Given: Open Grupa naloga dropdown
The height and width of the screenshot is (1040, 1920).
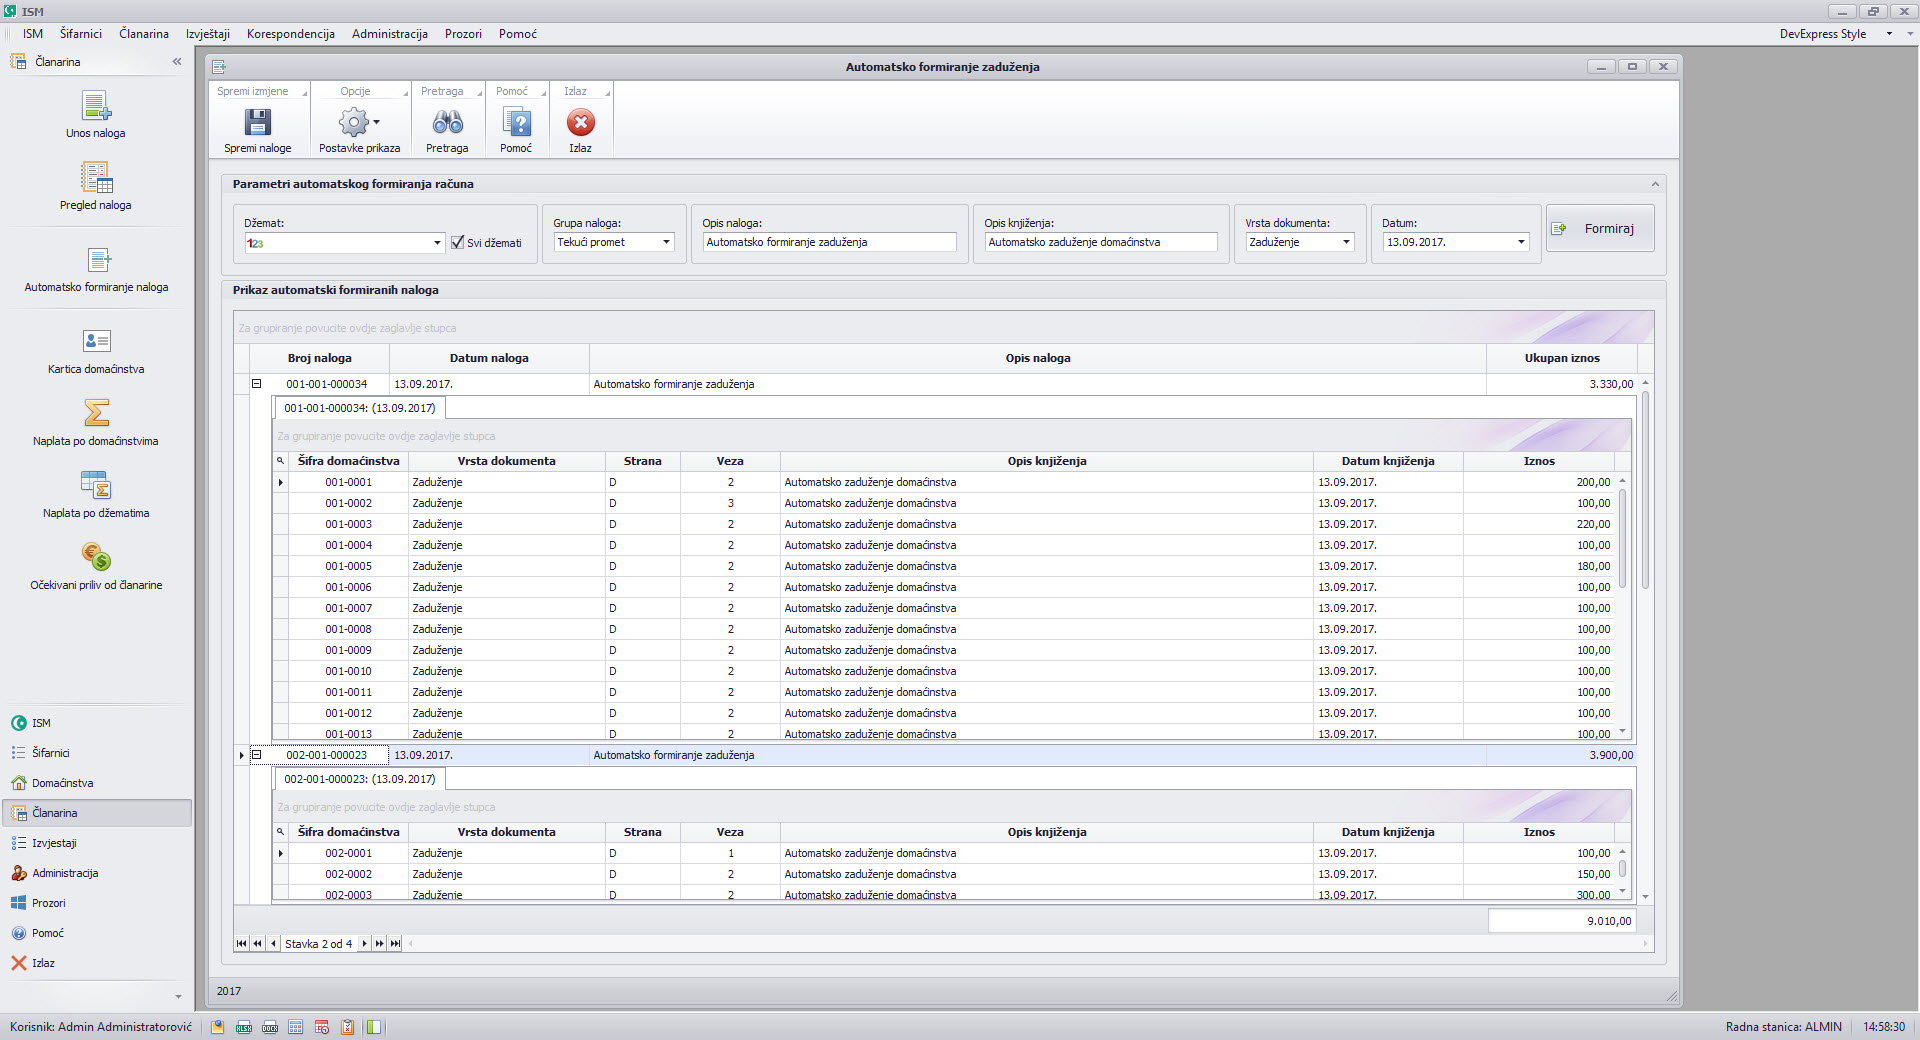Looking at the screenshot, I should point(667,242).
